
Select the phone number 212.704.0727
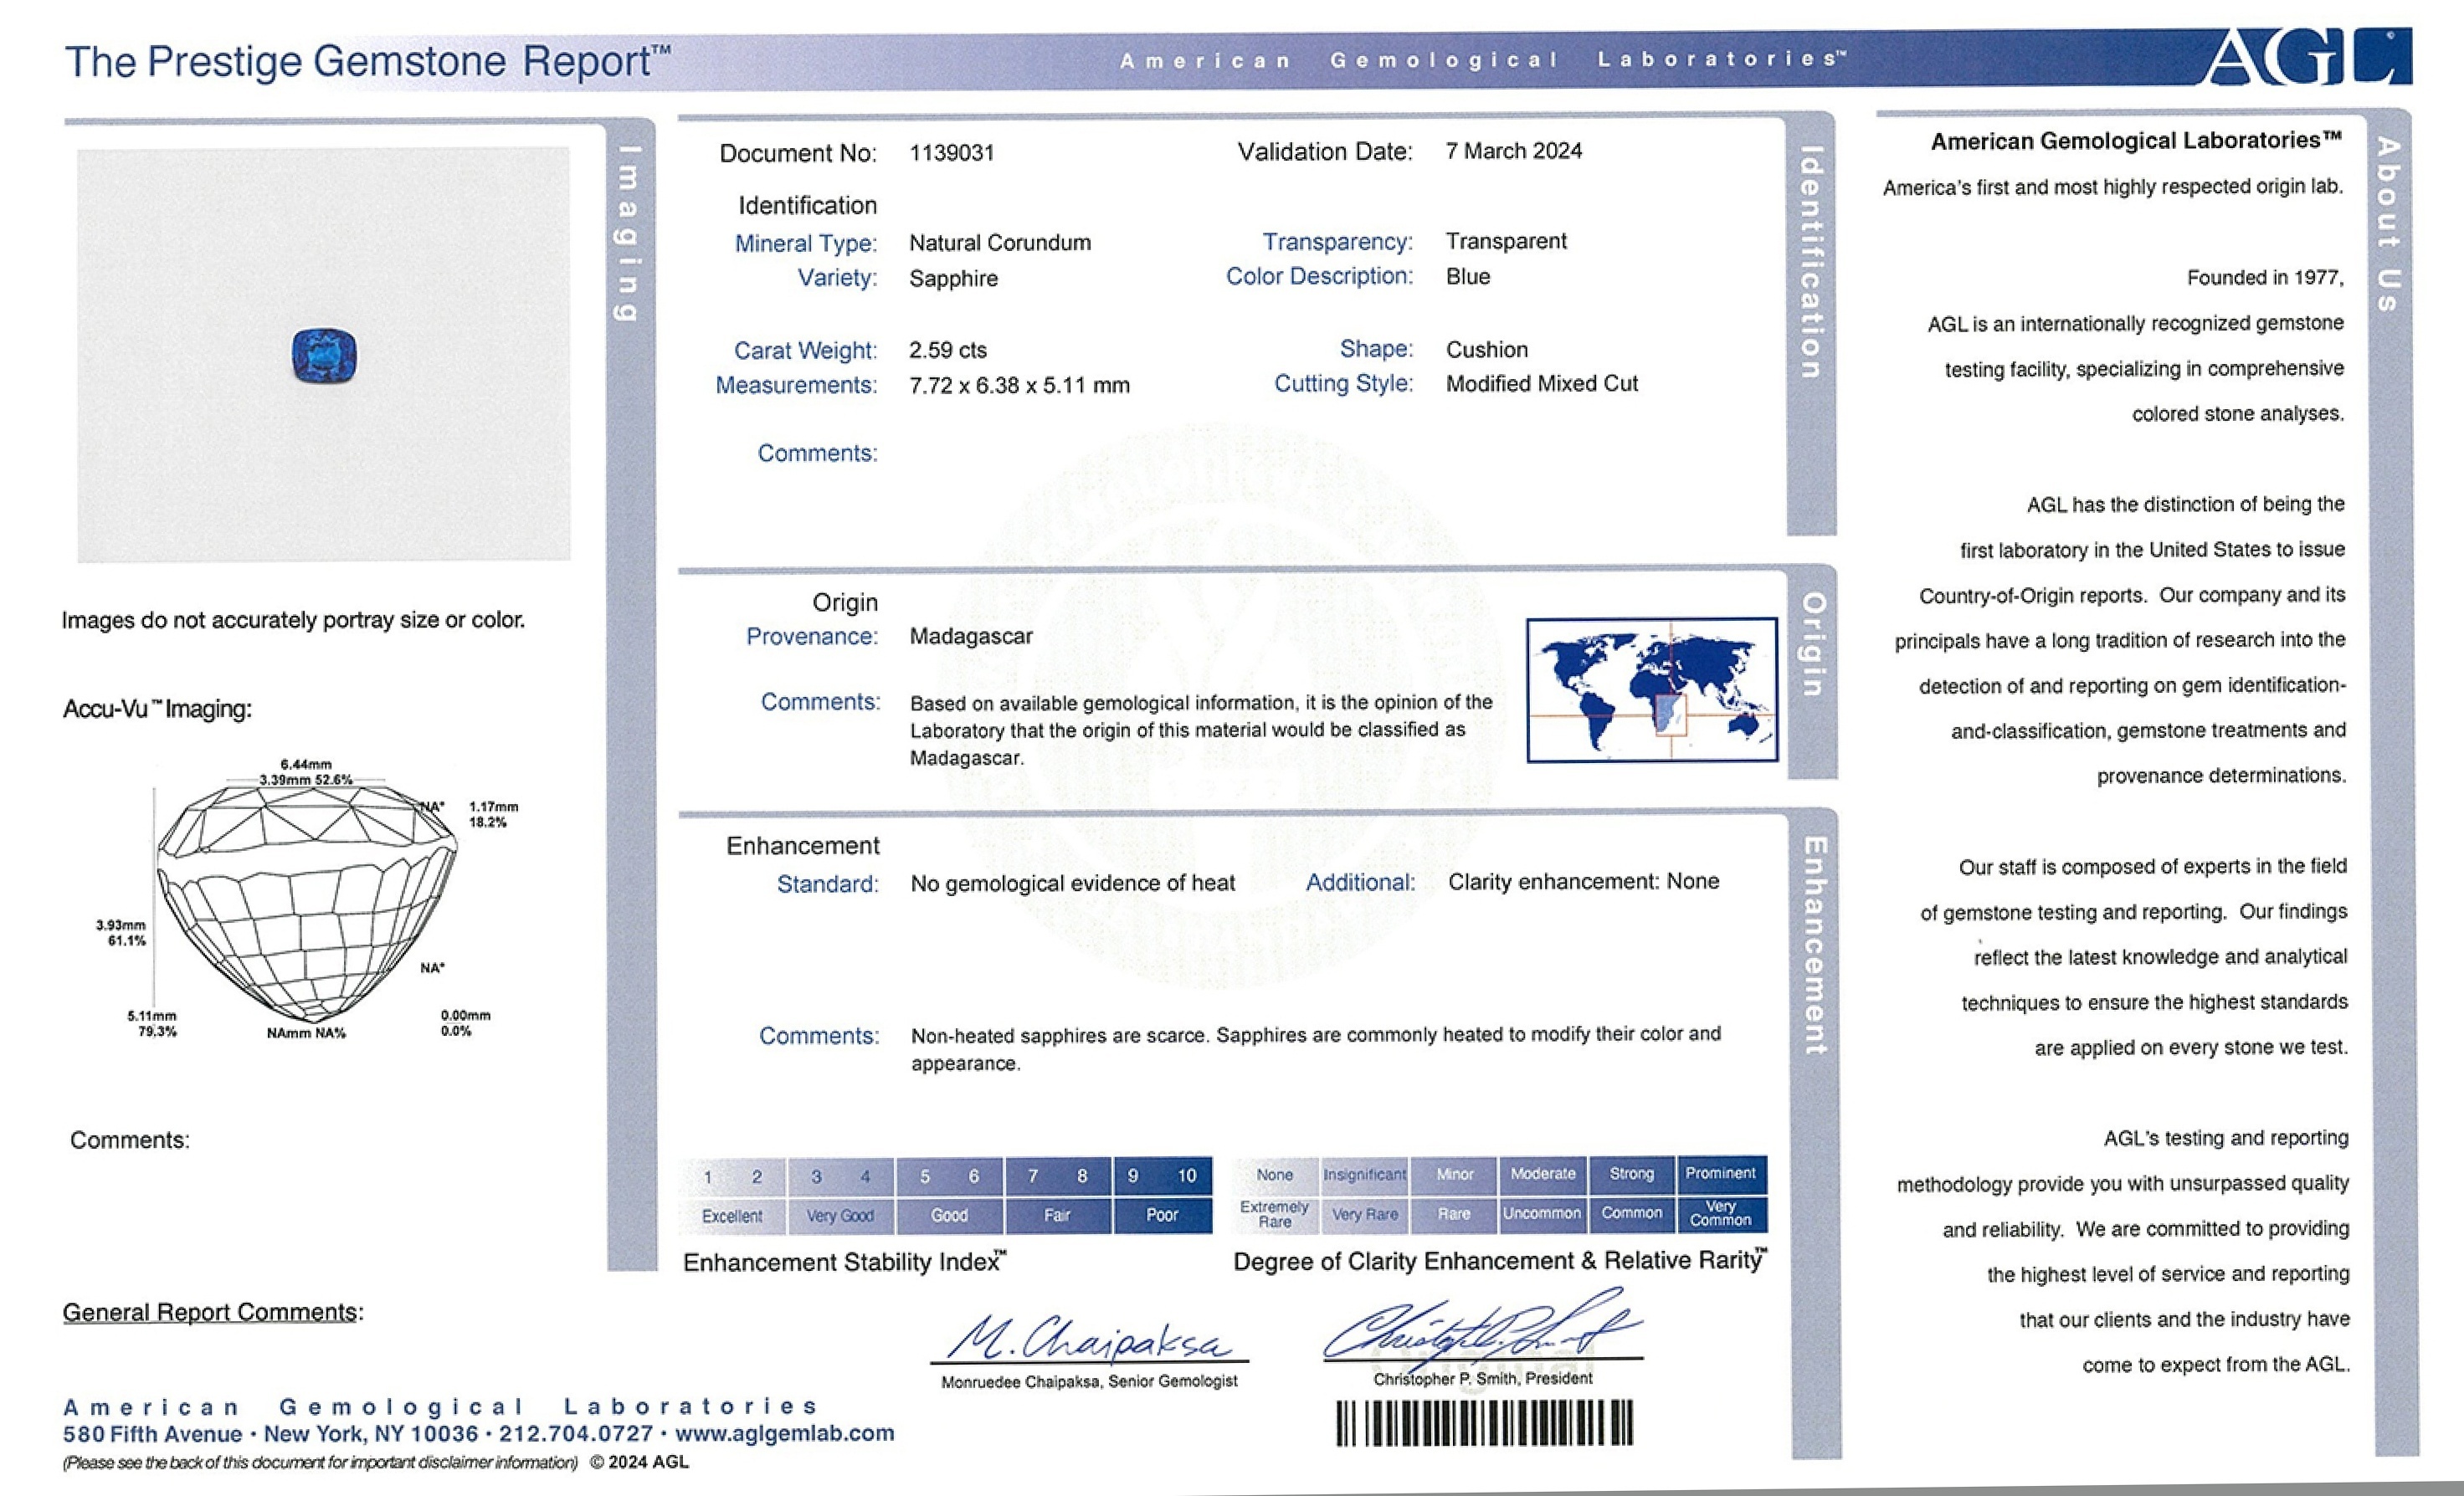(x=576, y=1434)
